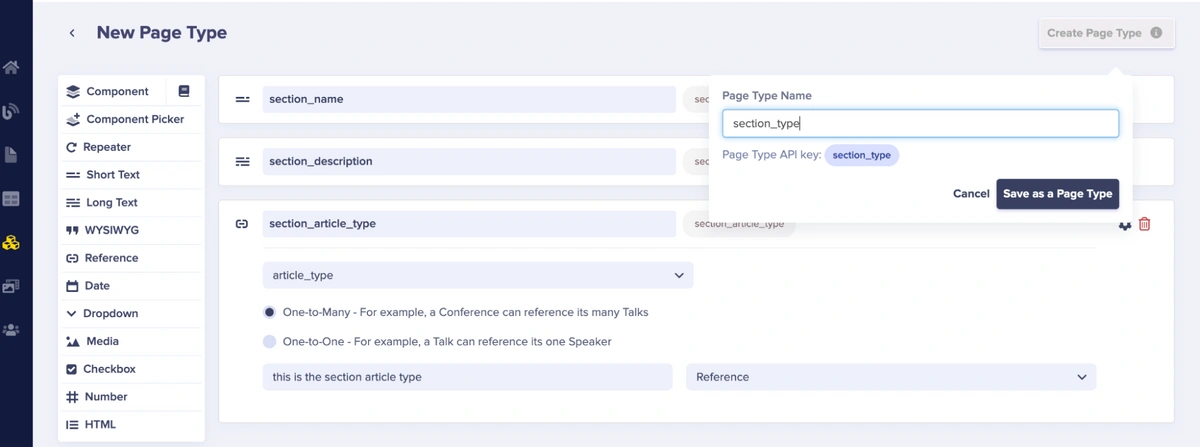Select the One-to-One radio option
Viewport: 1200px width, 447px height.
click(x=270, y=341)
